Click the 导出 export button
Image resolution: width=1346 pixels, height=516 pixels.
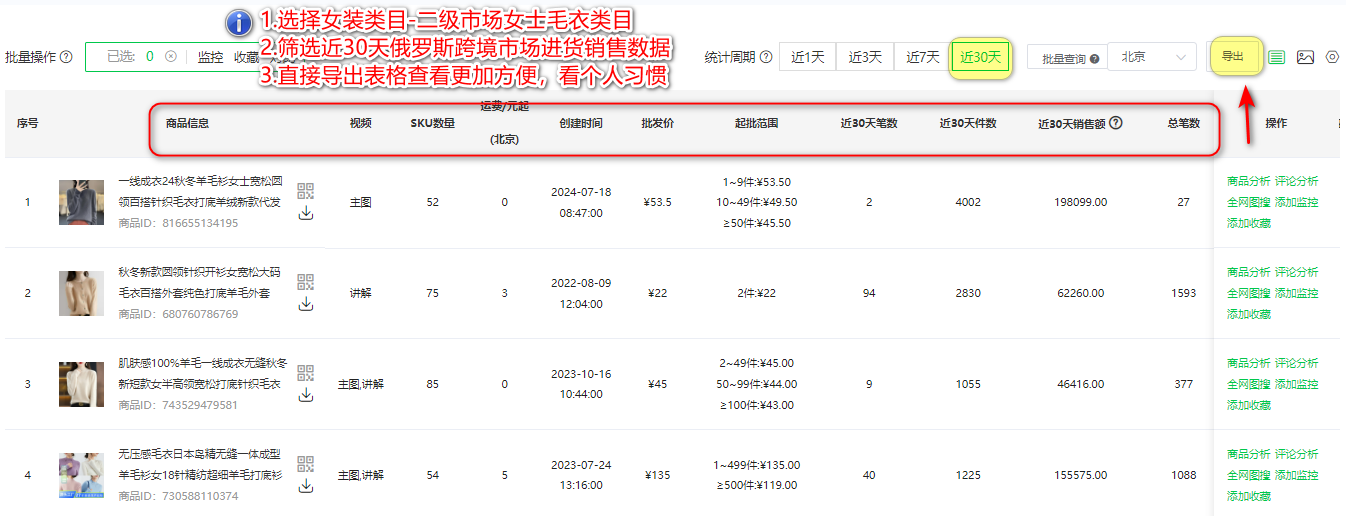tap(1233, 57)
